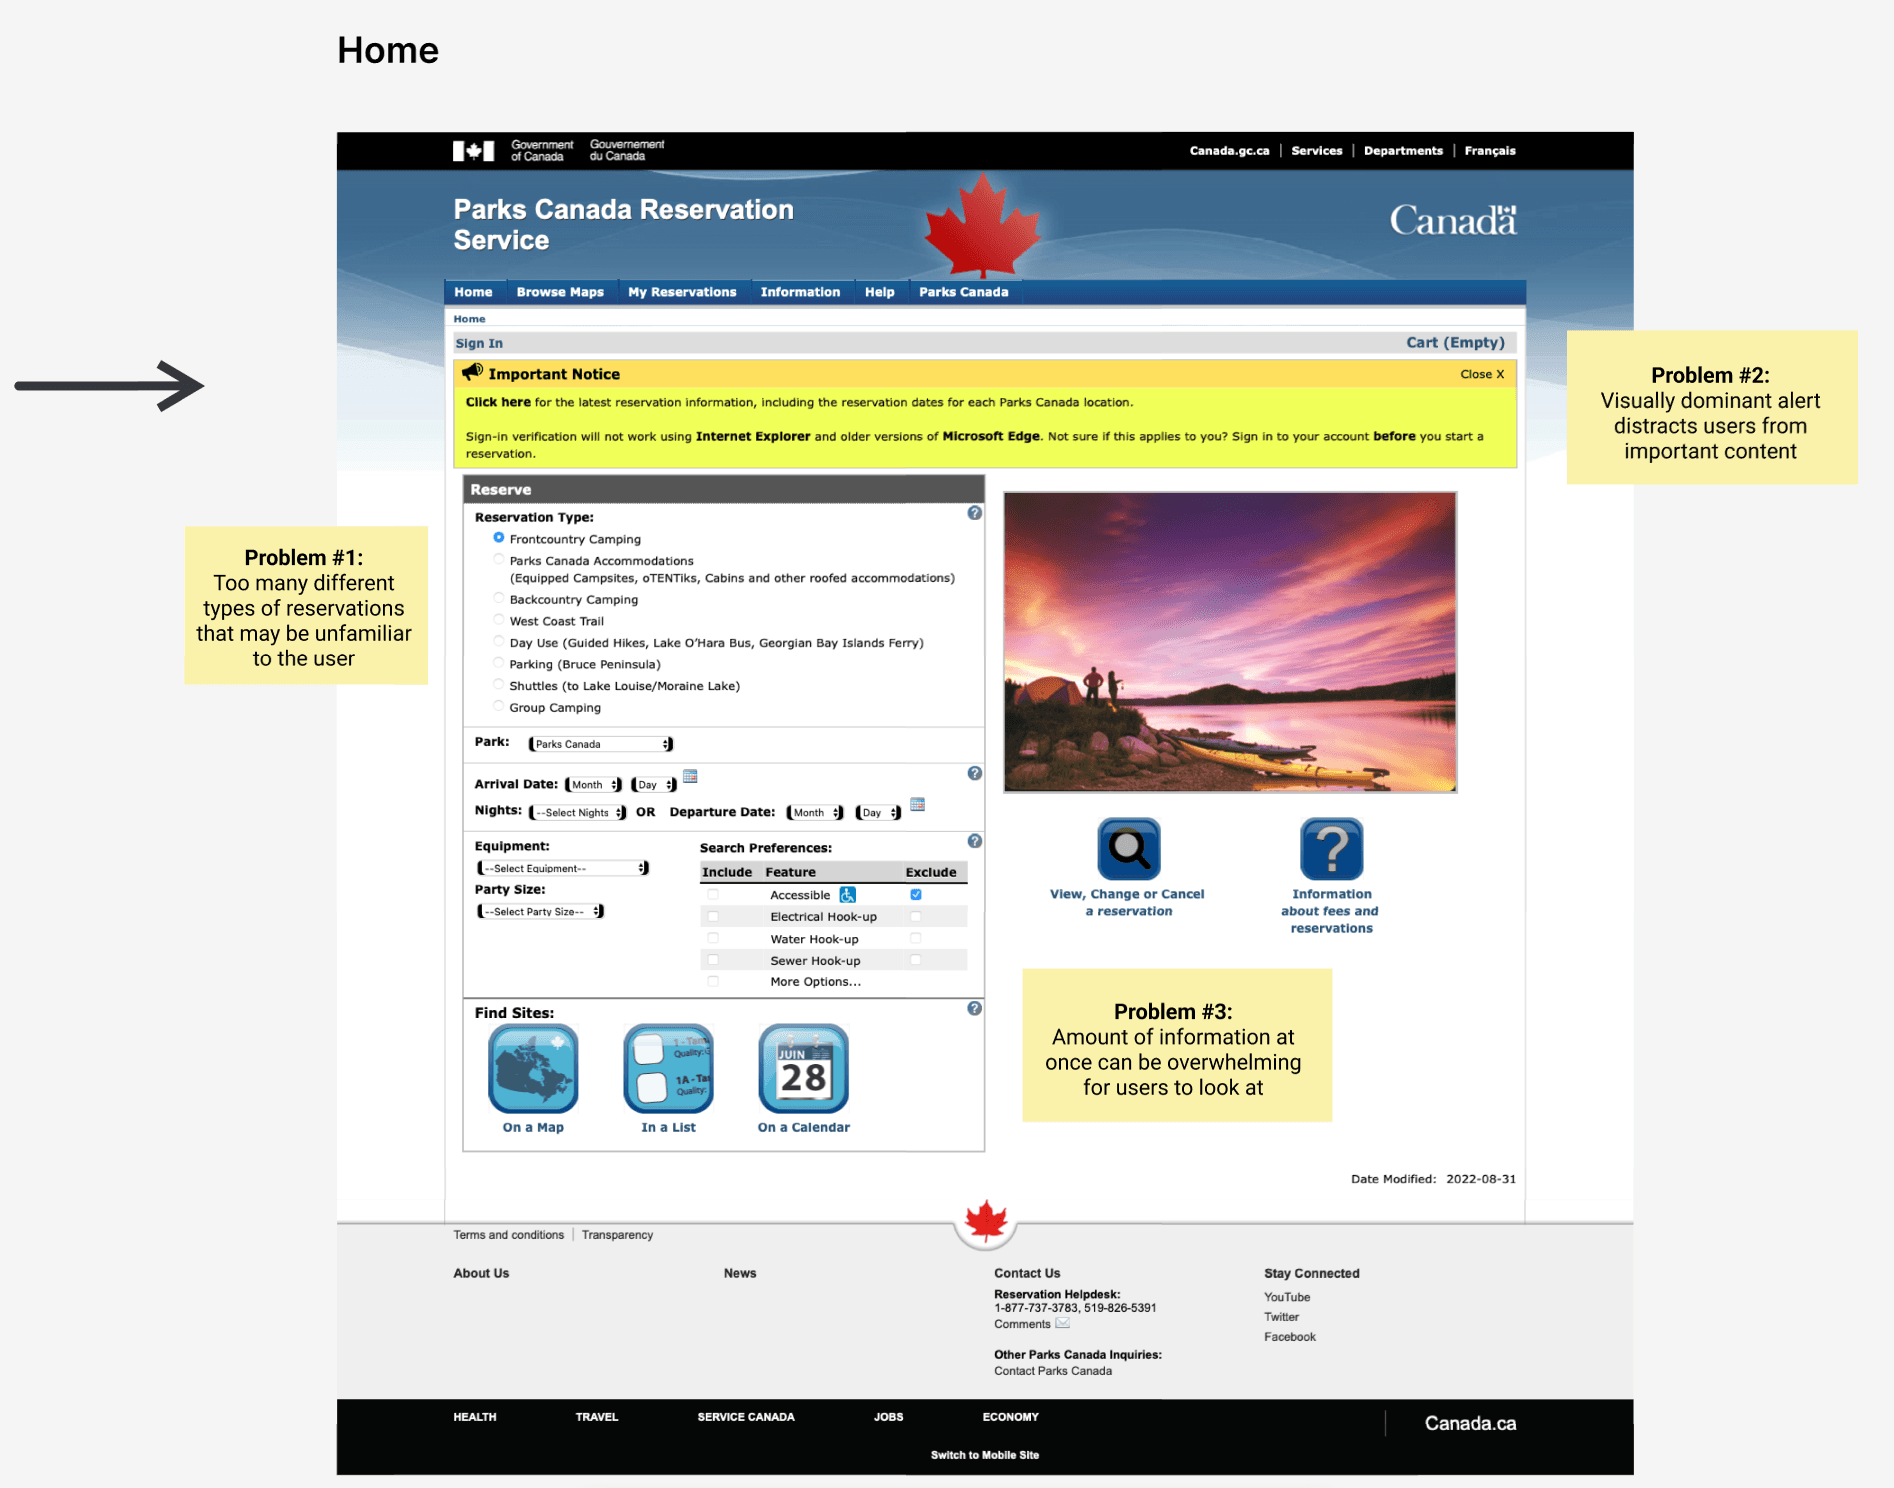Screen dimensions: 1894x1488
Task: Click the Home breadcrumb link
Action: click(x=469, y=319)
